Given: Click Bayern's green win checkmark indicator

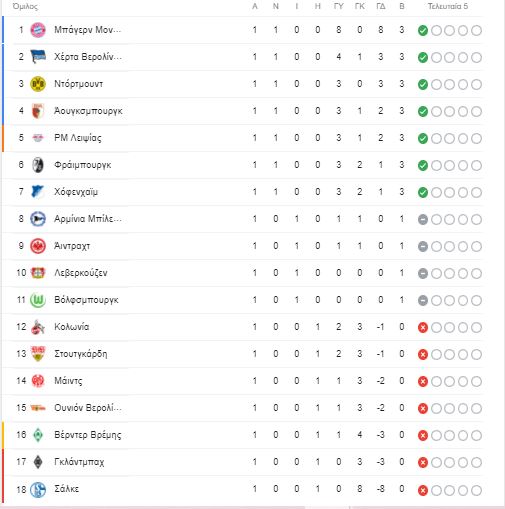Looking at the screenshot, I should coord(423,31).
